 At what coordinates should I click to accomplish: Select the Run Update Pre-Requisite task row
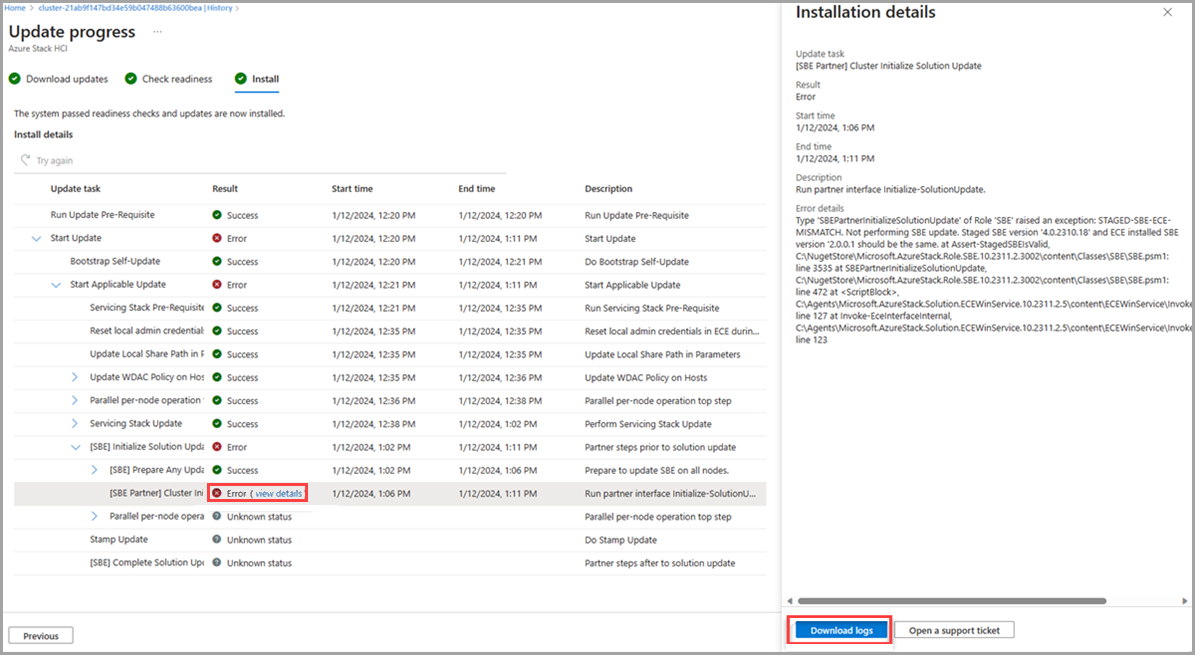[x=390, y=215]
